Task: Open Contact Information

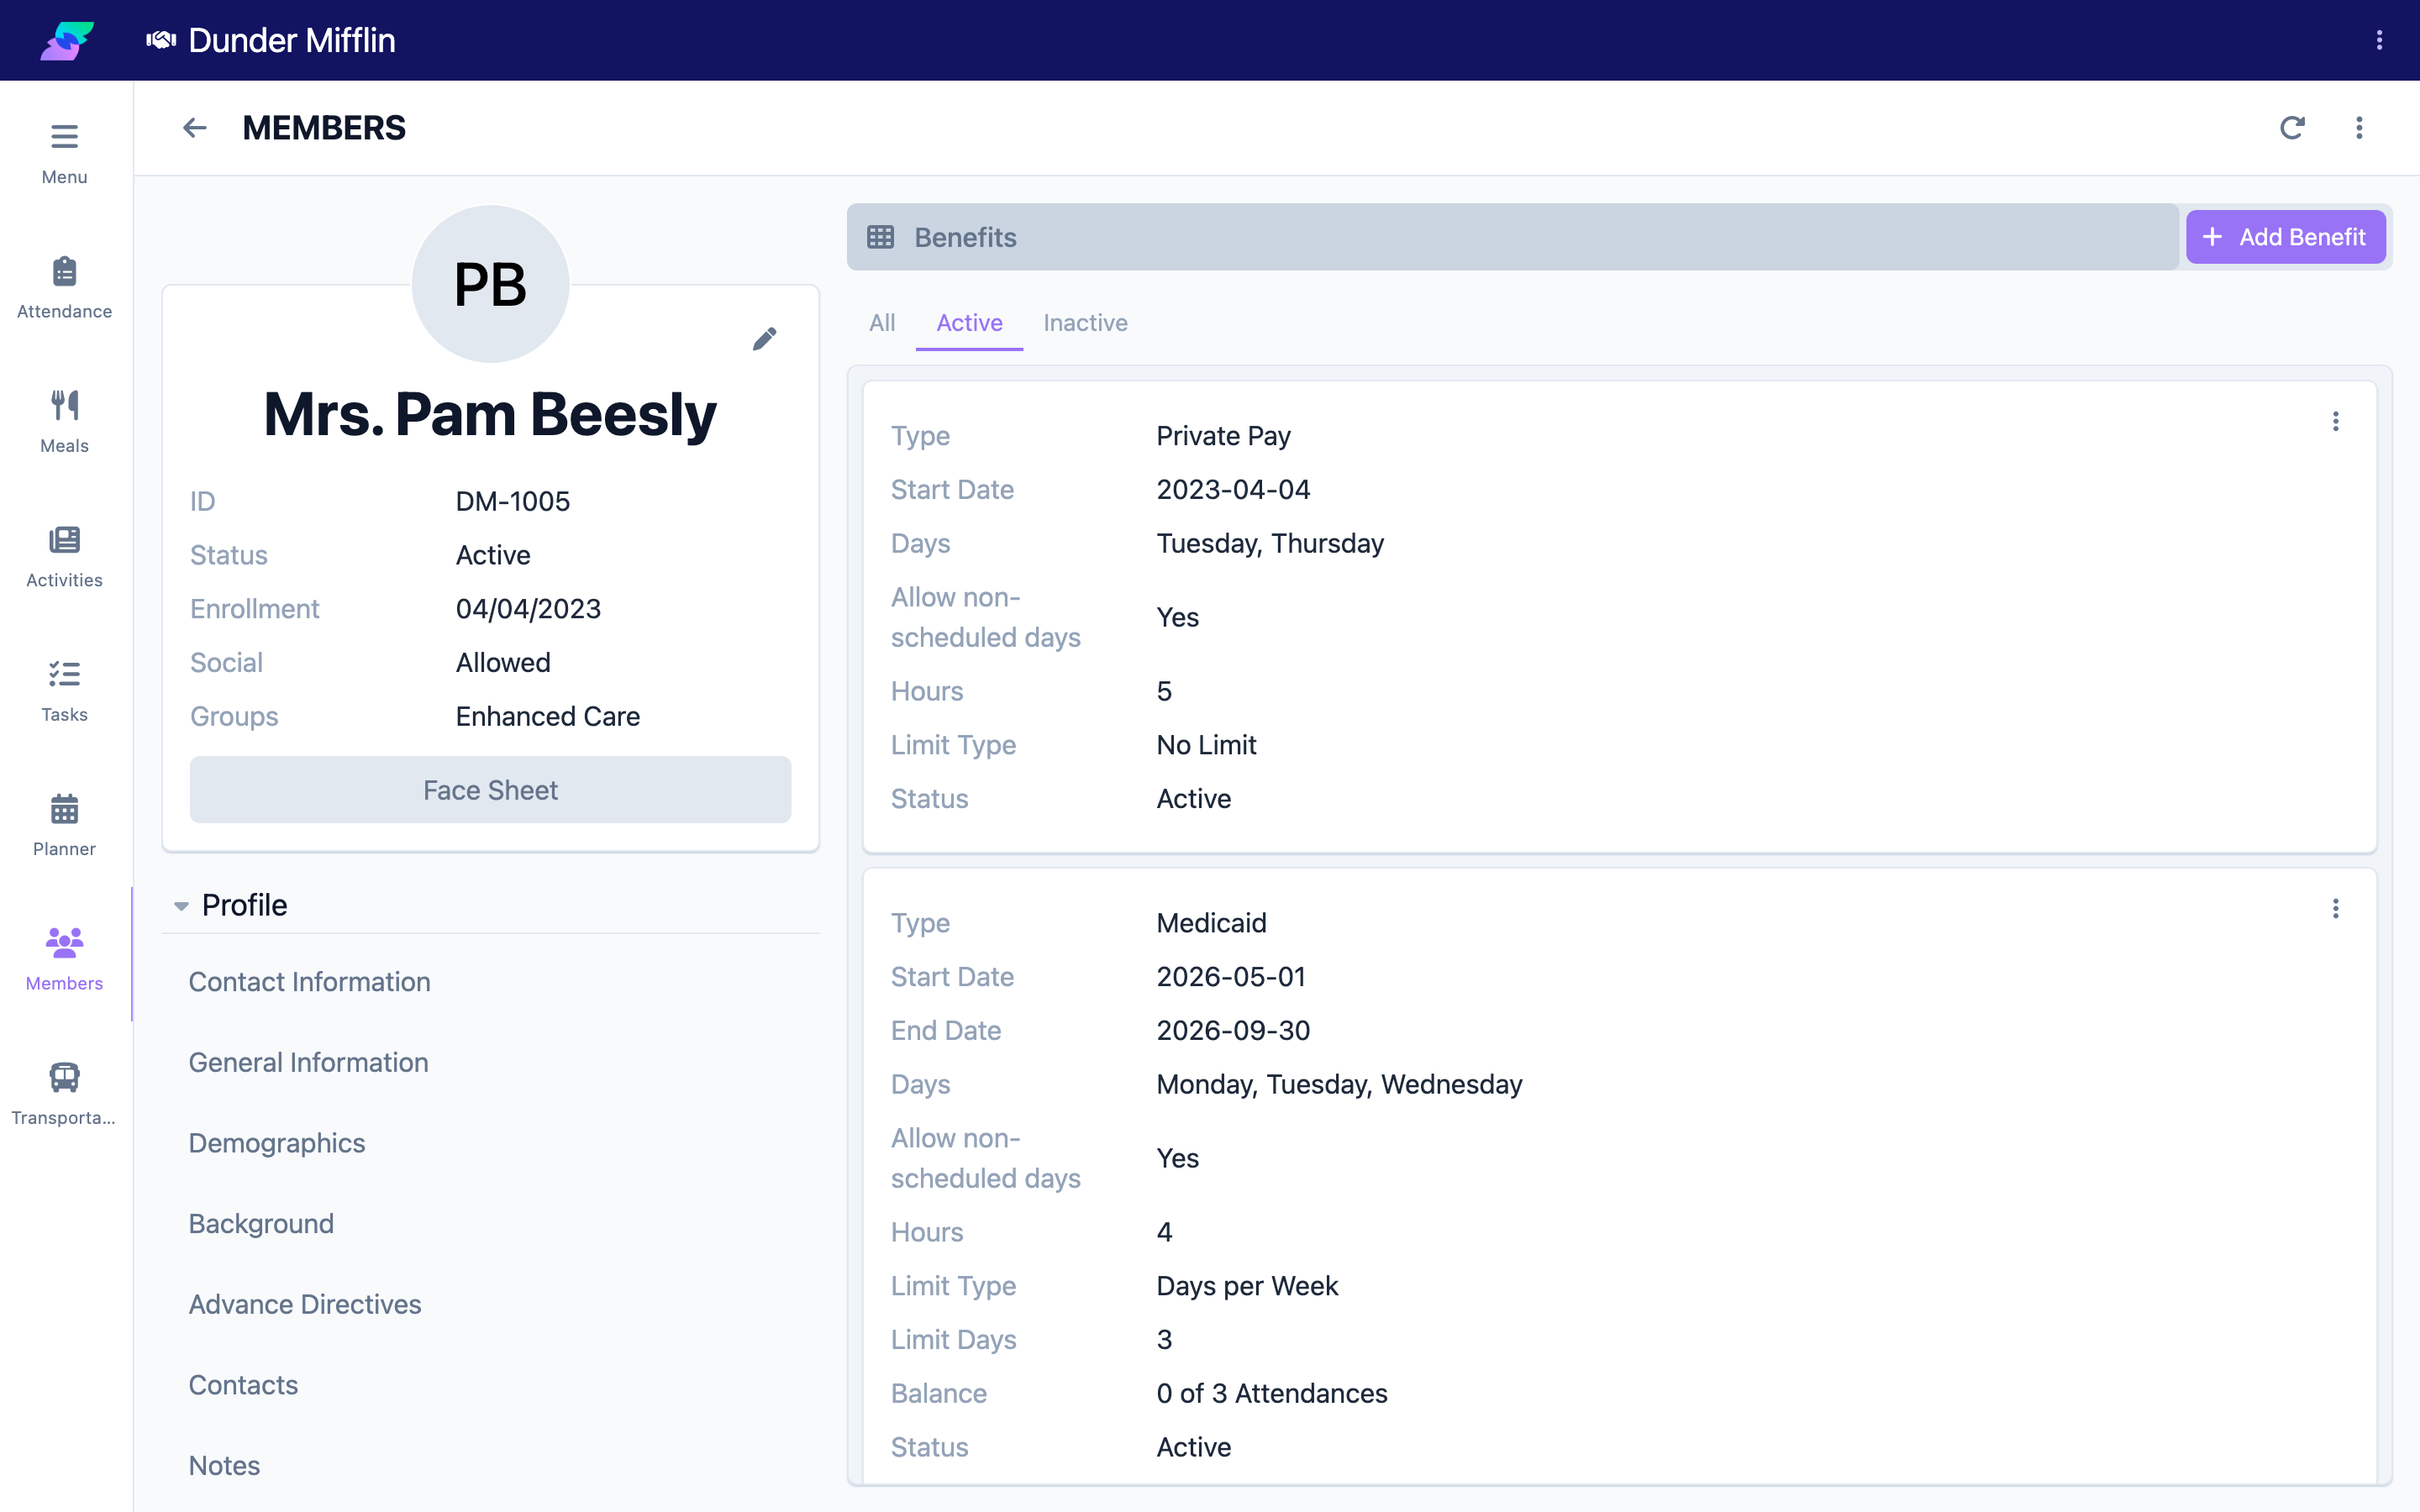Action: point(309,982)
